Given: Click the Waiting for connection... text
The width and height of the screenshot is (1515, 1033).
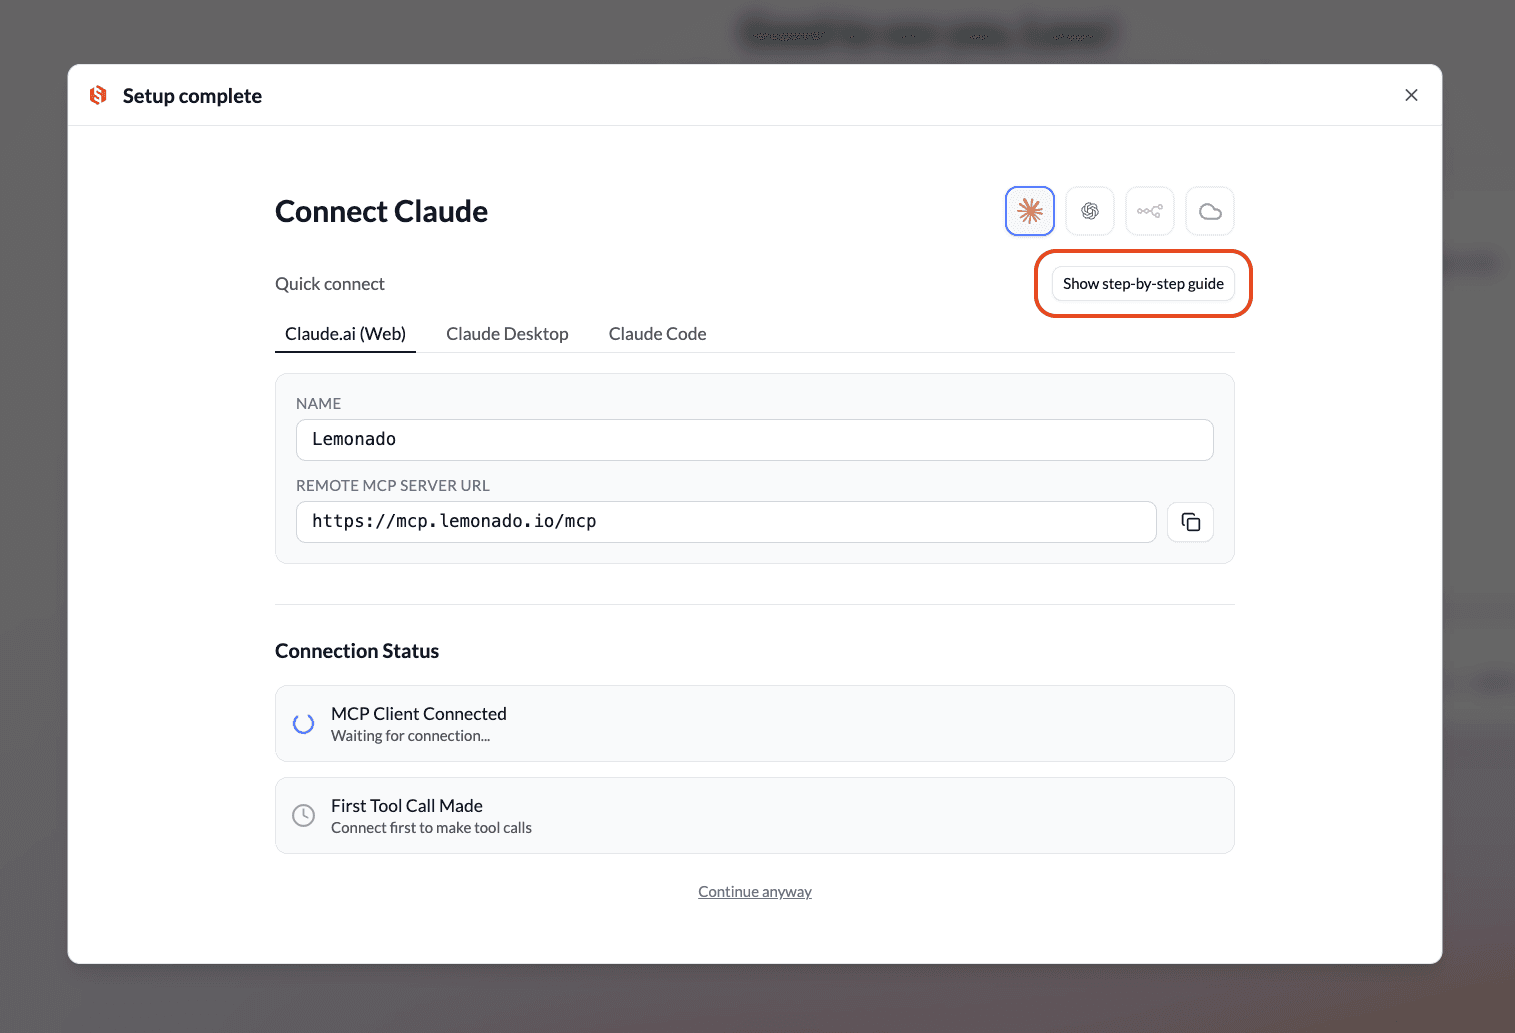Looking at the screenshot, I should pyautogui.click(x=410, y=736).
